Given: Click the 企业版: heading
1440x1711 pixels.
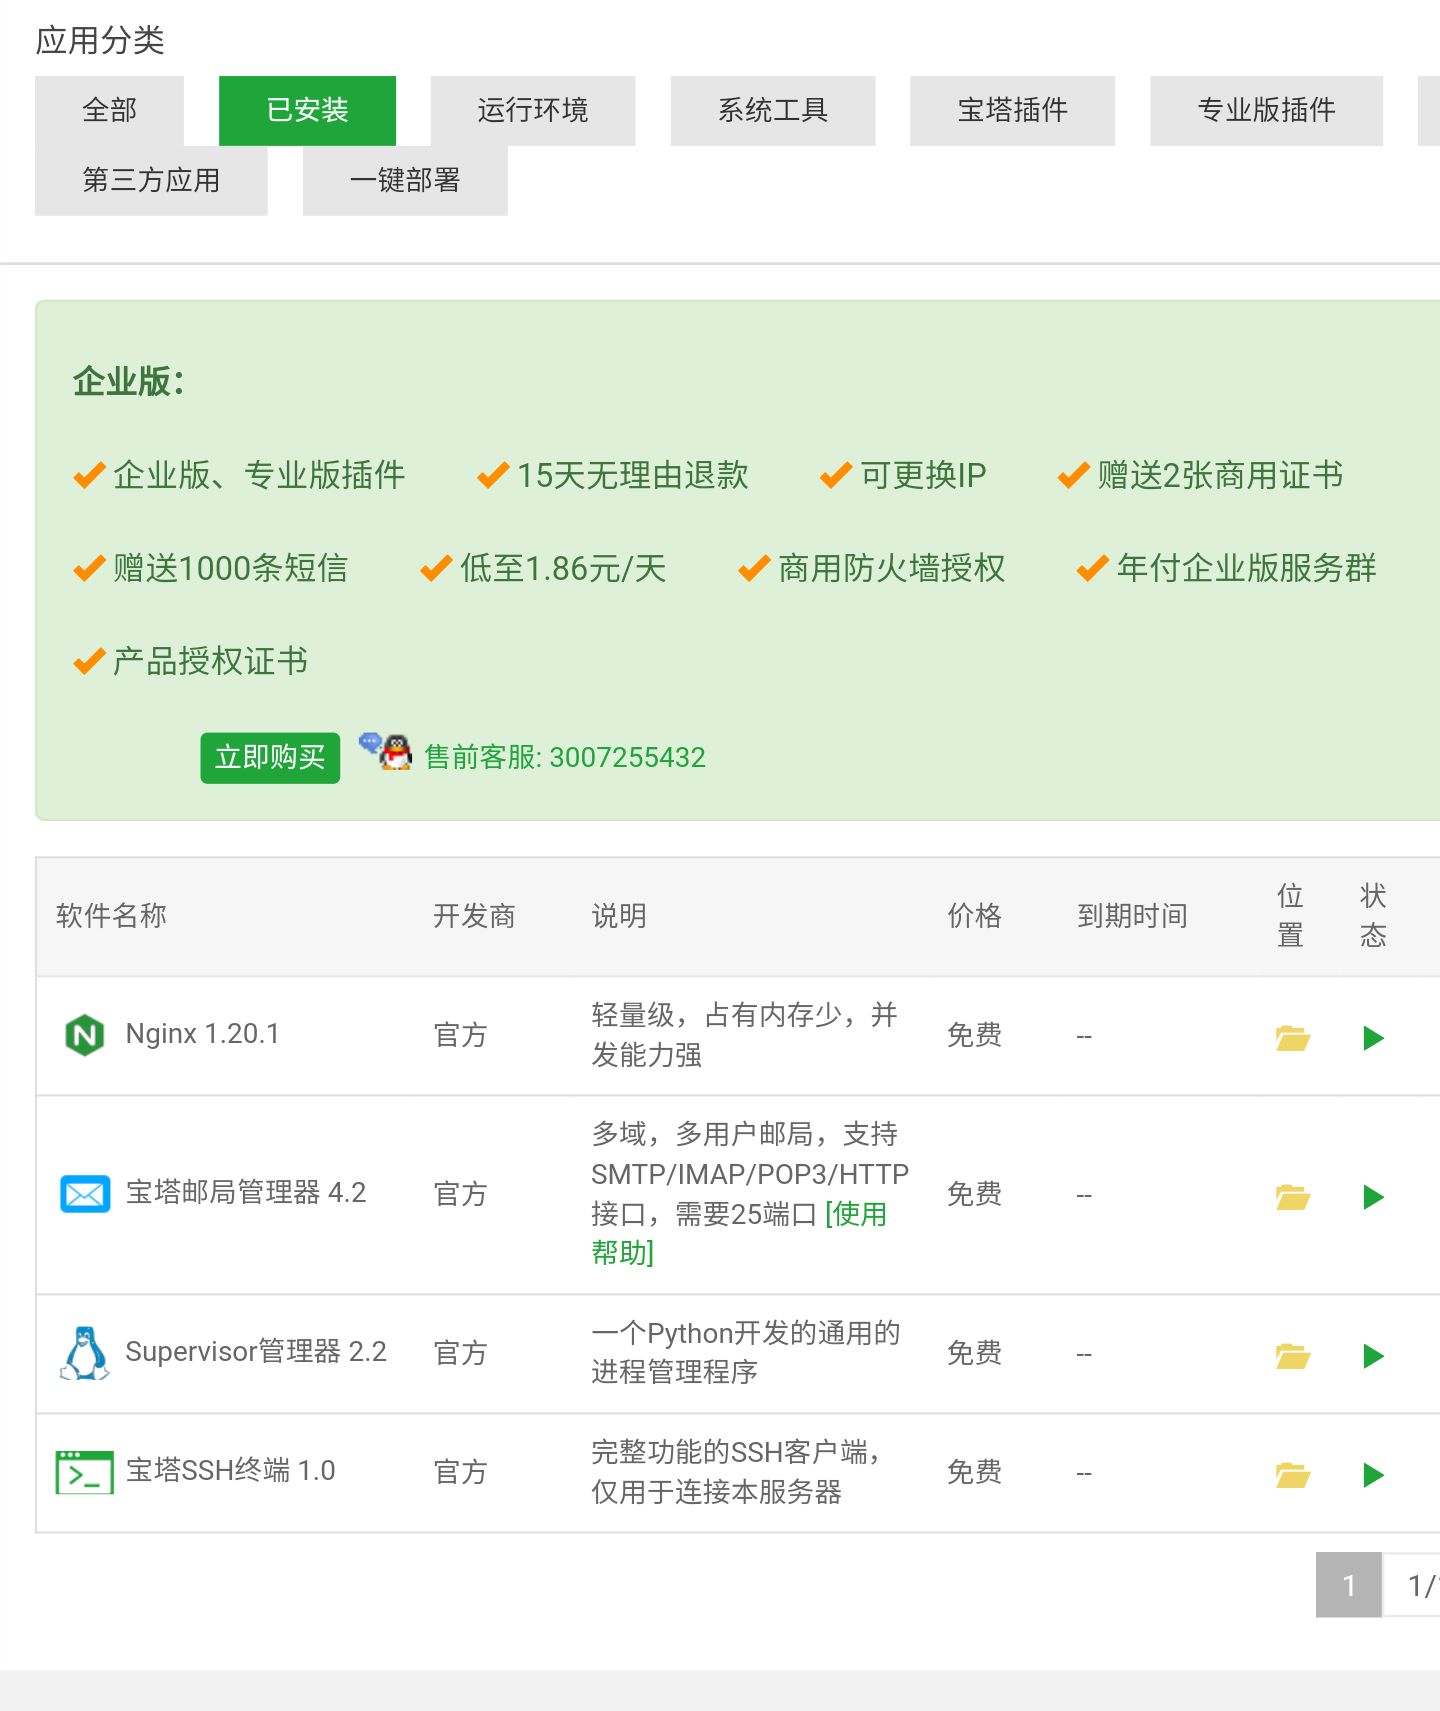Looking at the screenshot, I should [x=128, y=381].
